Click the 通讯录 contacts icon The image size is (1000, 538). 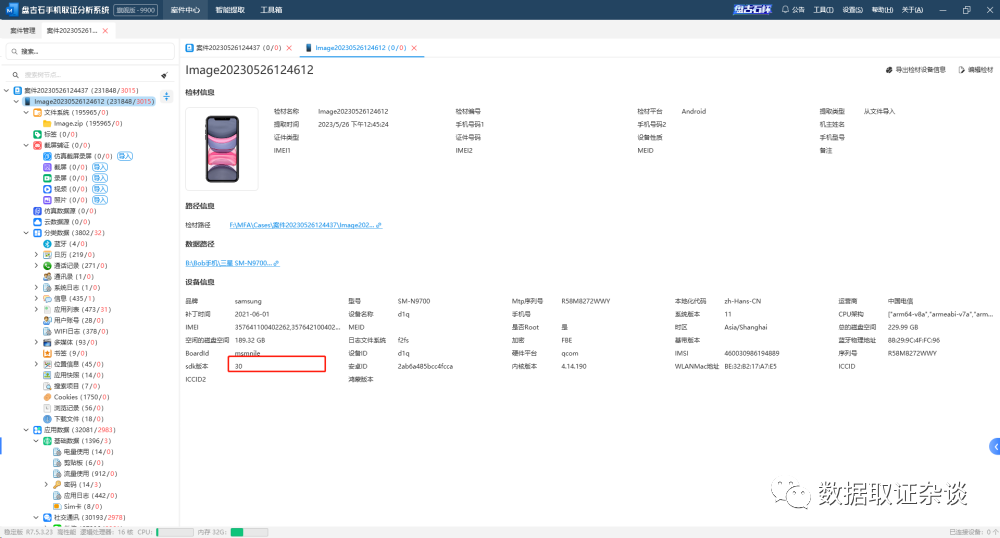(x=47, y=277)
